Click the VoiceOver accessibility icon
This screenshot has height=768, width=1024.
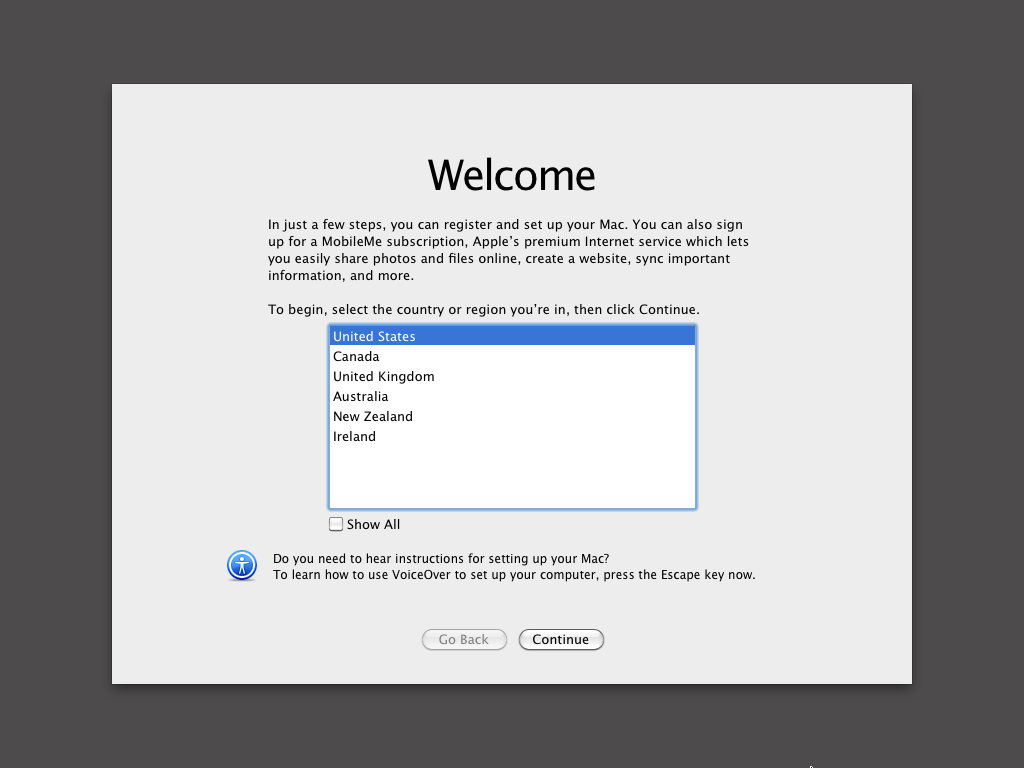pos(242,566)
